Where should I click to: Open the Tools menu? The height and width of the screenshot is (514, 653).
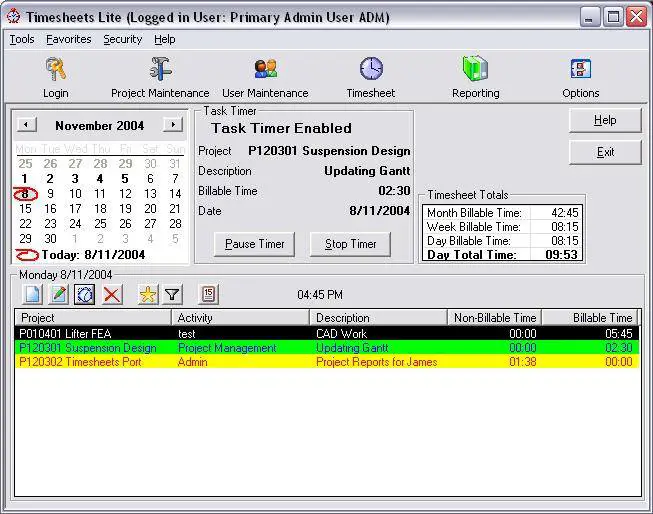point(22,39)
